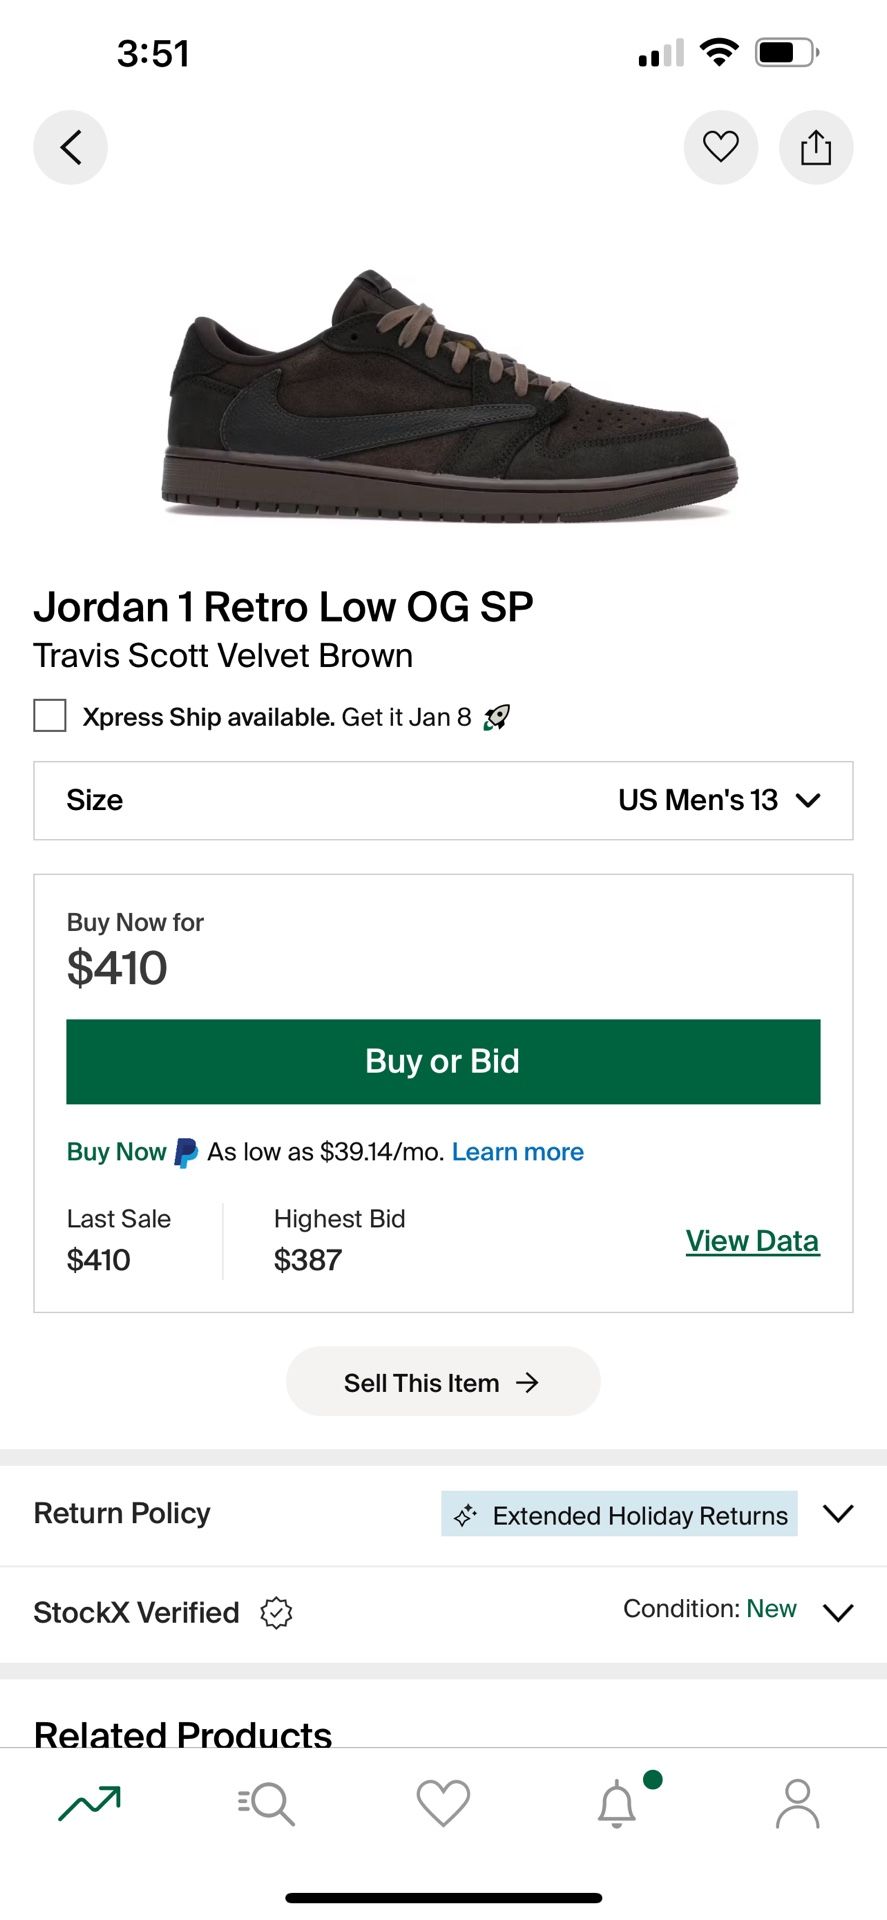
Task: Toggle the Extended Holiday Returns banner
Action: point(618,1514)
